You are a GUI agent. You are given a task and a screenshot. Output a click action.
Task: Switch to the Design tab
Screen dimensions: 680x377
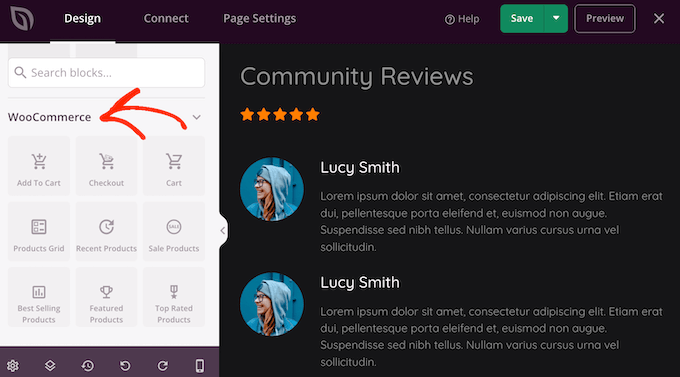point(82,19)
